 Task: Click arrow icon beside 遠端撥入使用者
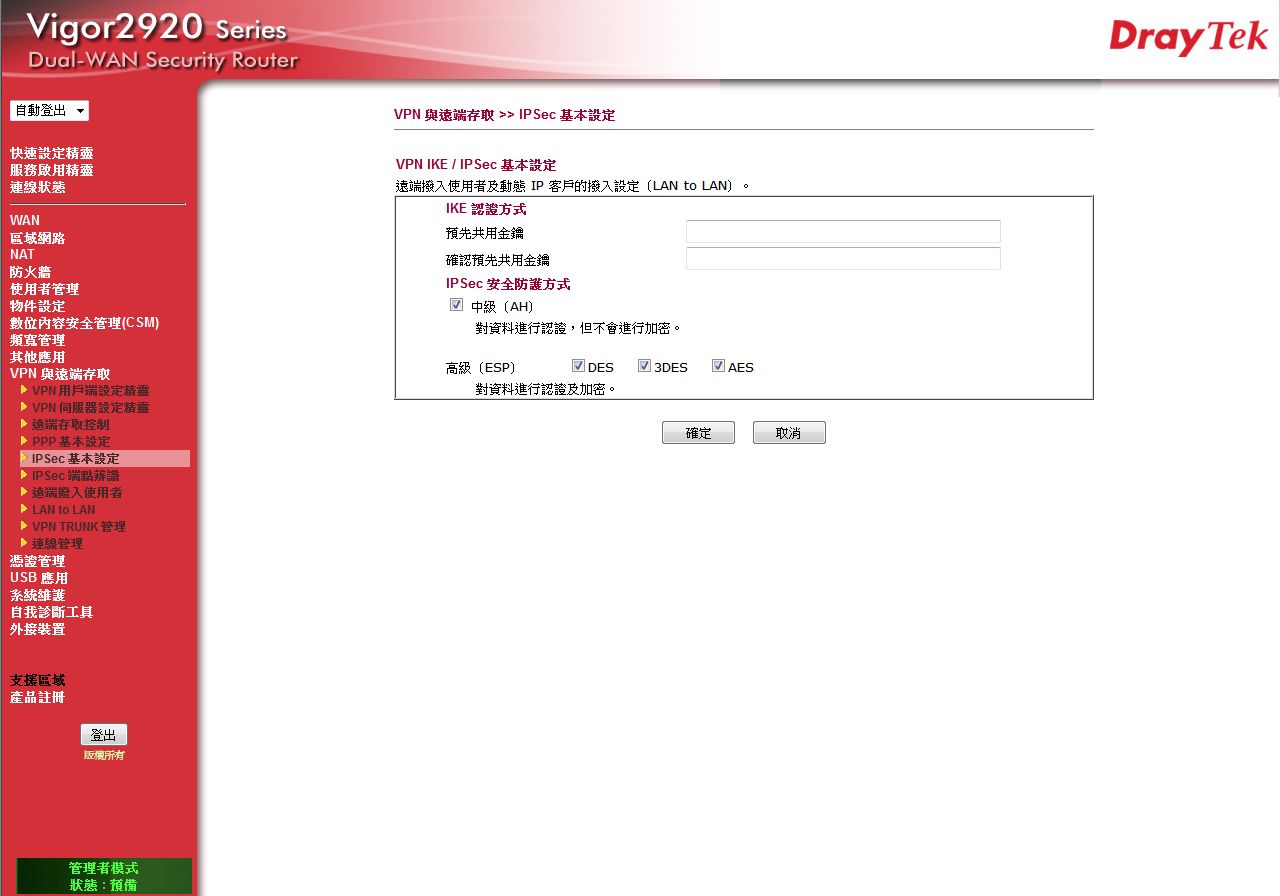pyautogui.click(x=24, y=492)
